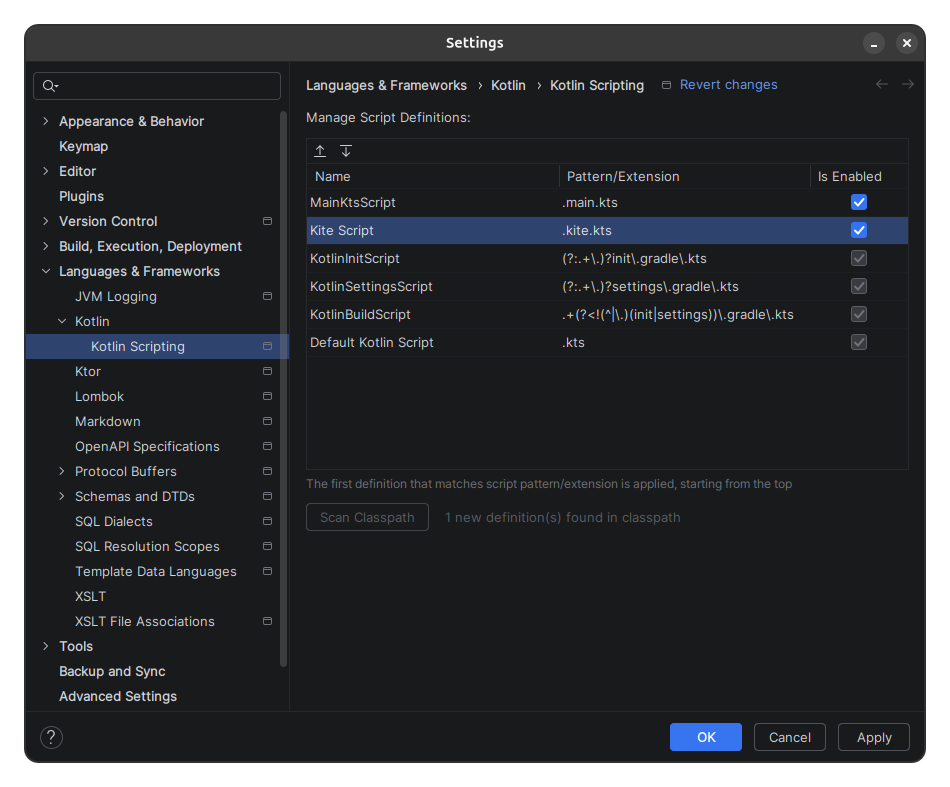Confirm settings with OK button
The width and height of the screenshot is (950, 787).
(x=706, y=737)
